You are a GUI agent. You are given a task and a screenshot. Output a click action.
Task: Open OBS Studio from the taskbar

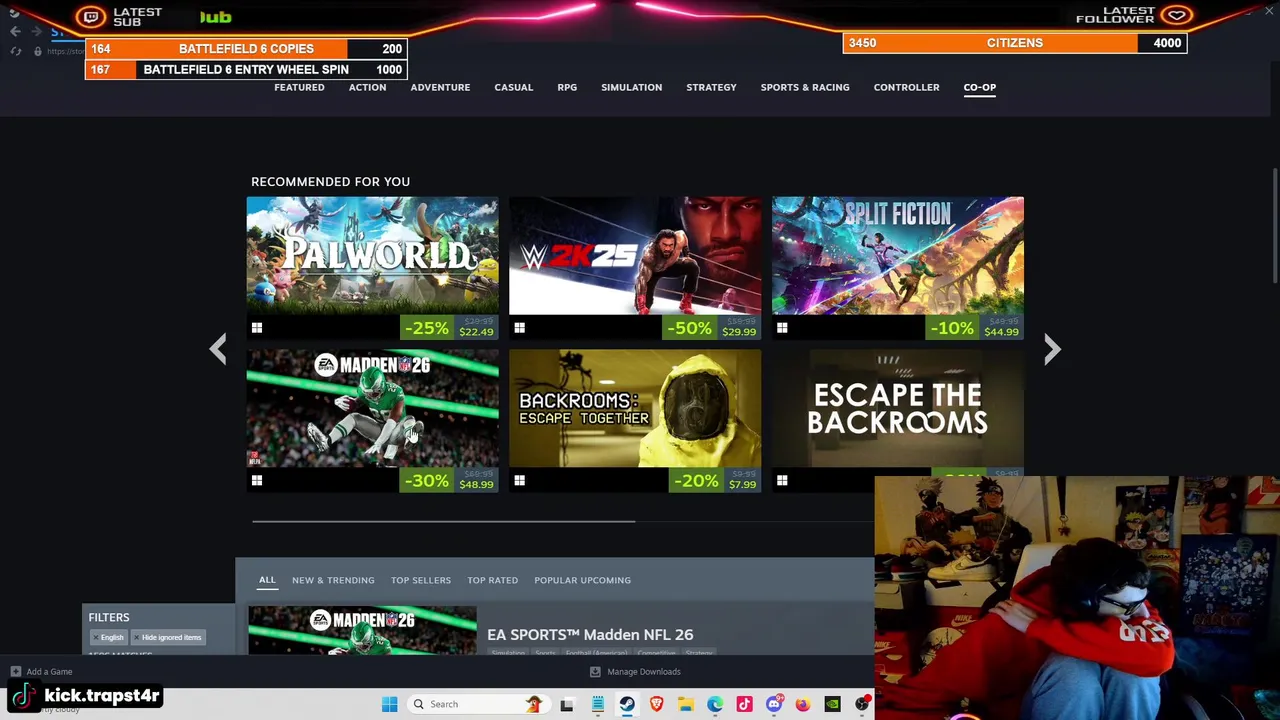click(x=862, y=704)
